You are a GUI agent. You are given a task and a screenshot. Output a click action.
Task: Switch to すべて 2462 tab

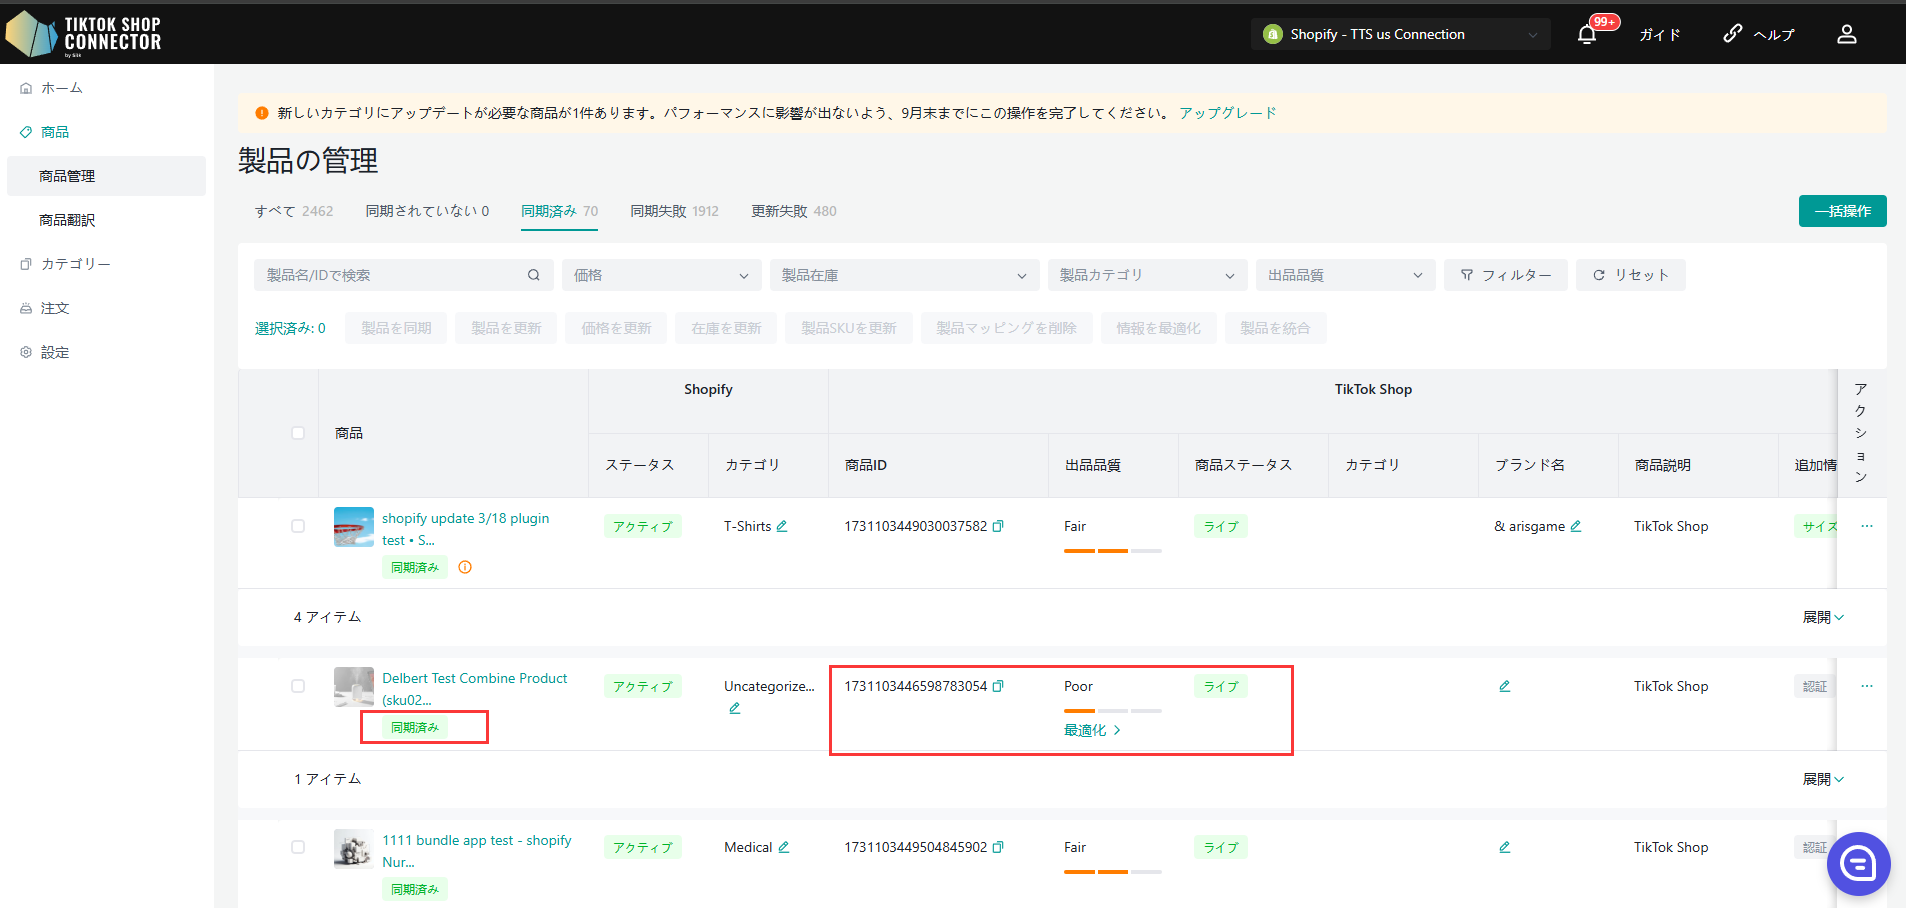[293, 211]
